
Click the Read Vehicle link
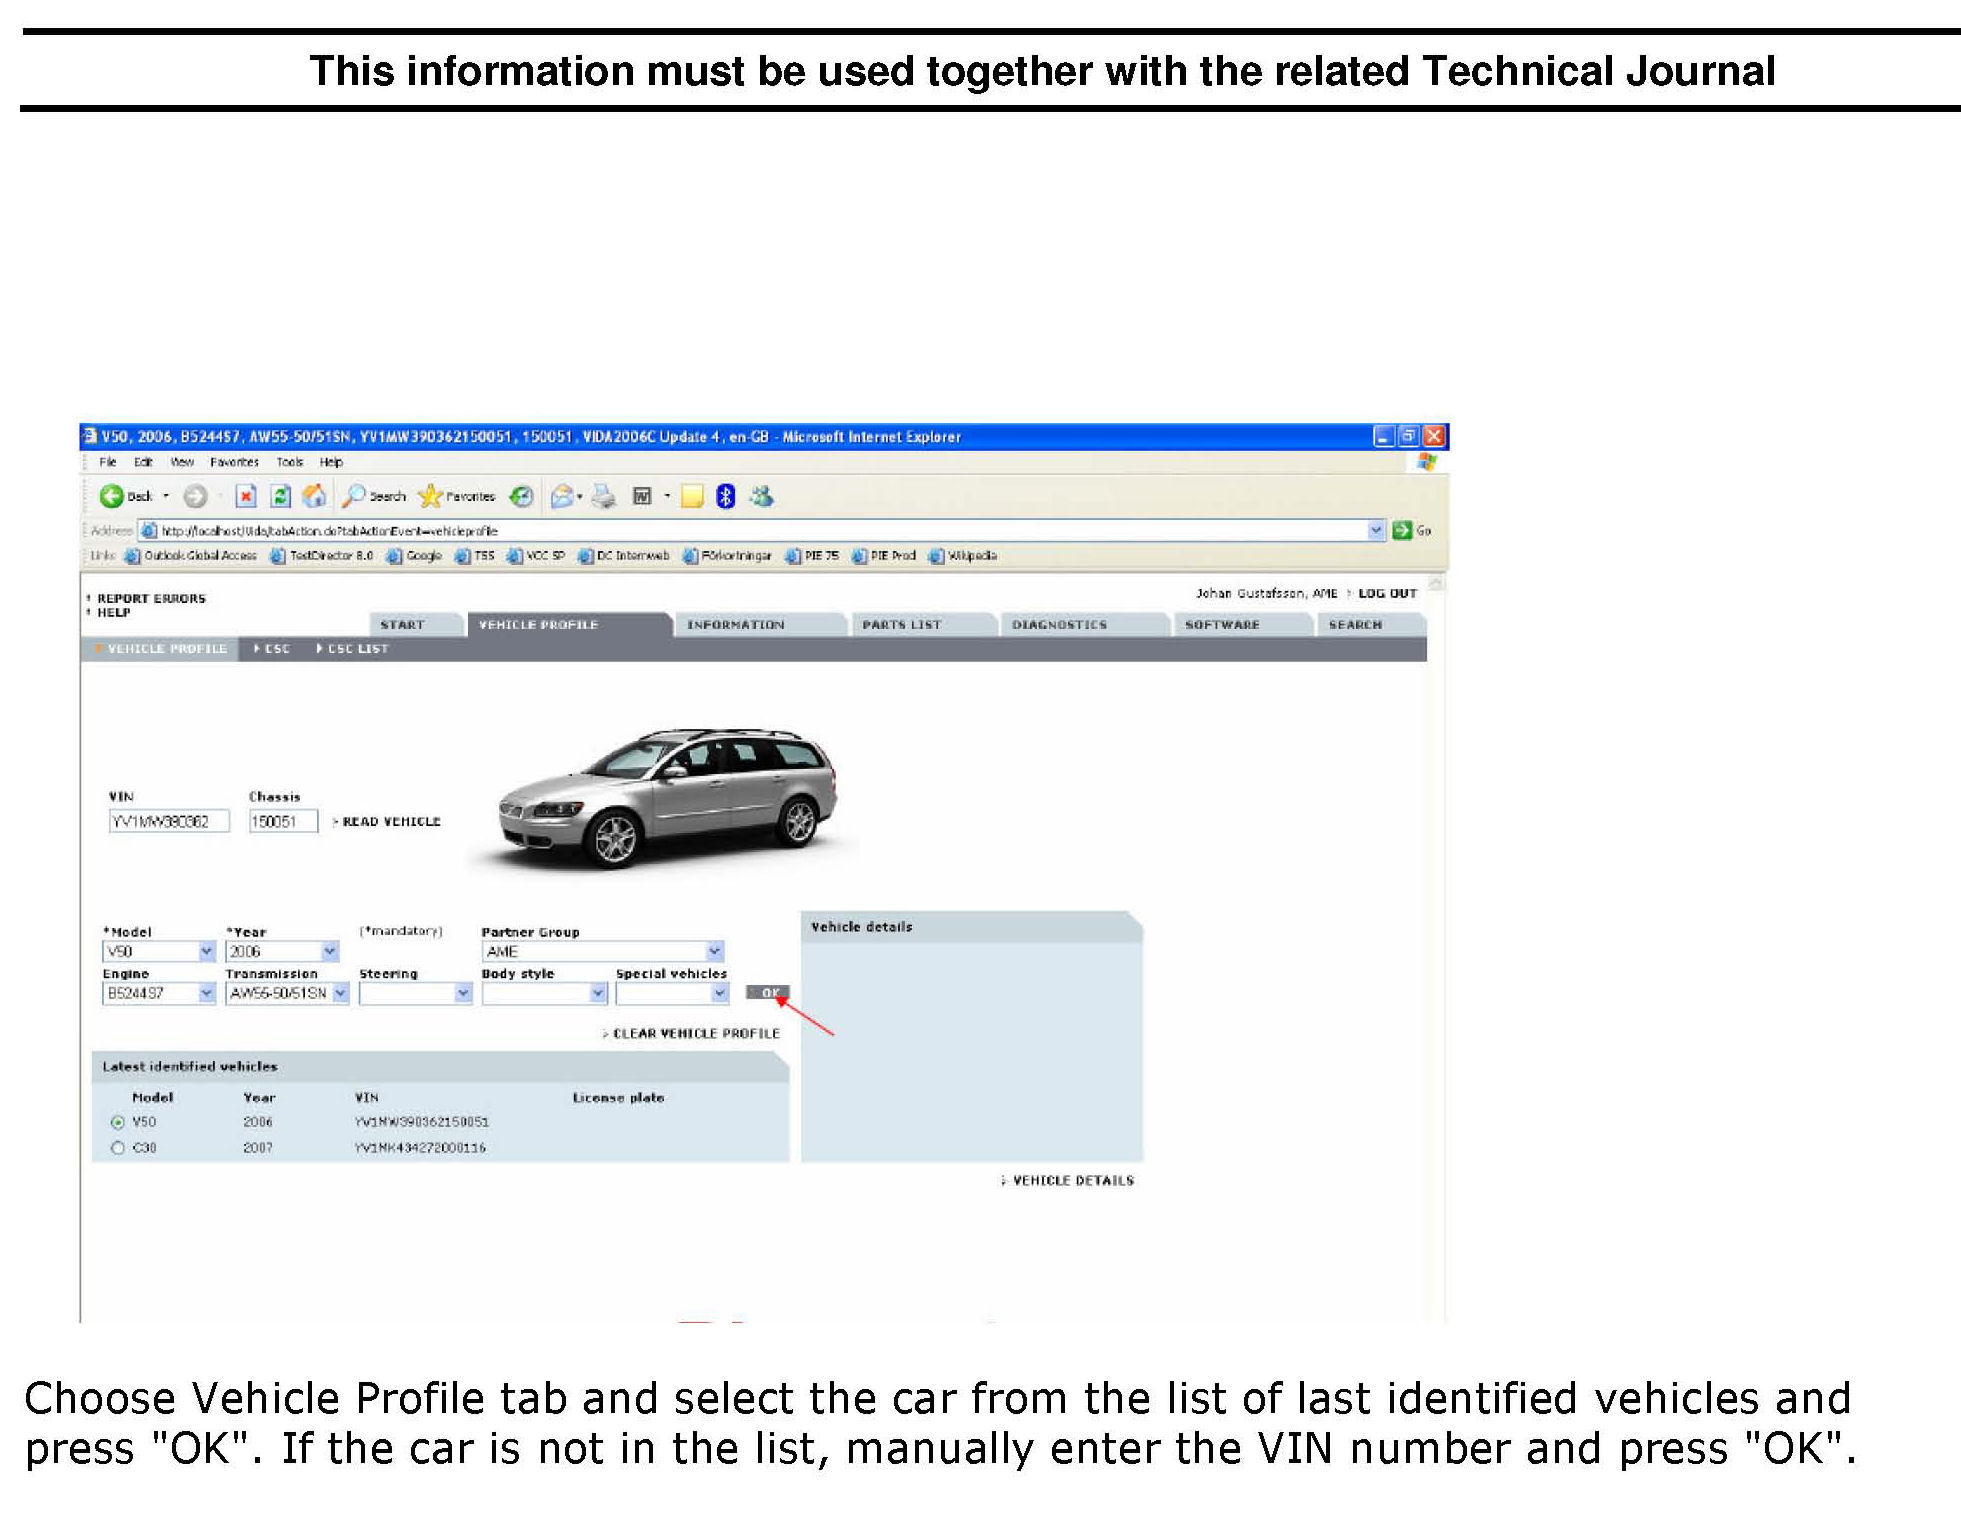391,822
